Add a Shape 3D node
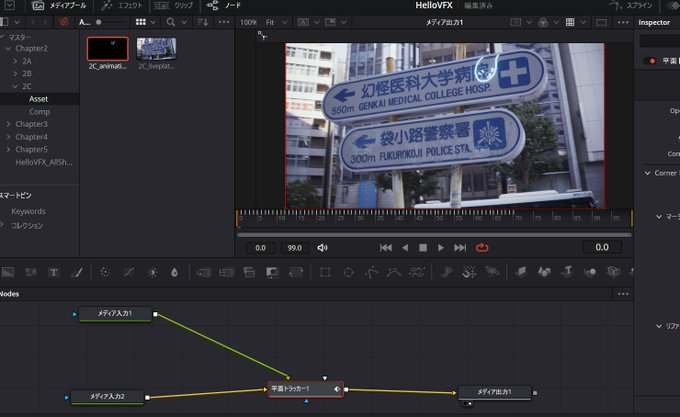This screenshot has height=417, width=680. pos(544,272)
